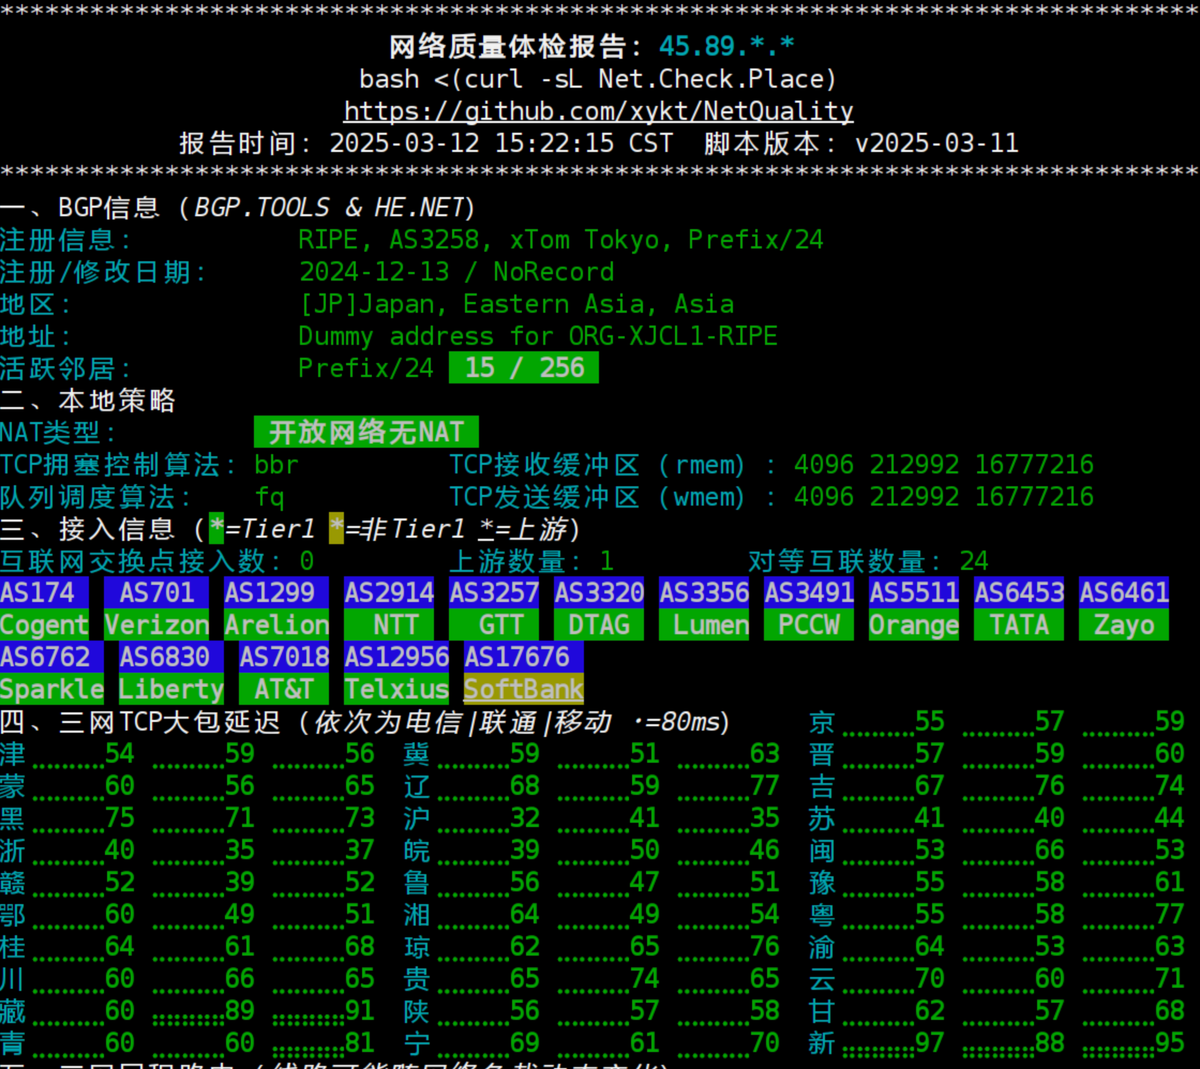Click the underlined SoftBank upstream label
This screenshot has height=1069, width=1200.
(x=524, y=689)
